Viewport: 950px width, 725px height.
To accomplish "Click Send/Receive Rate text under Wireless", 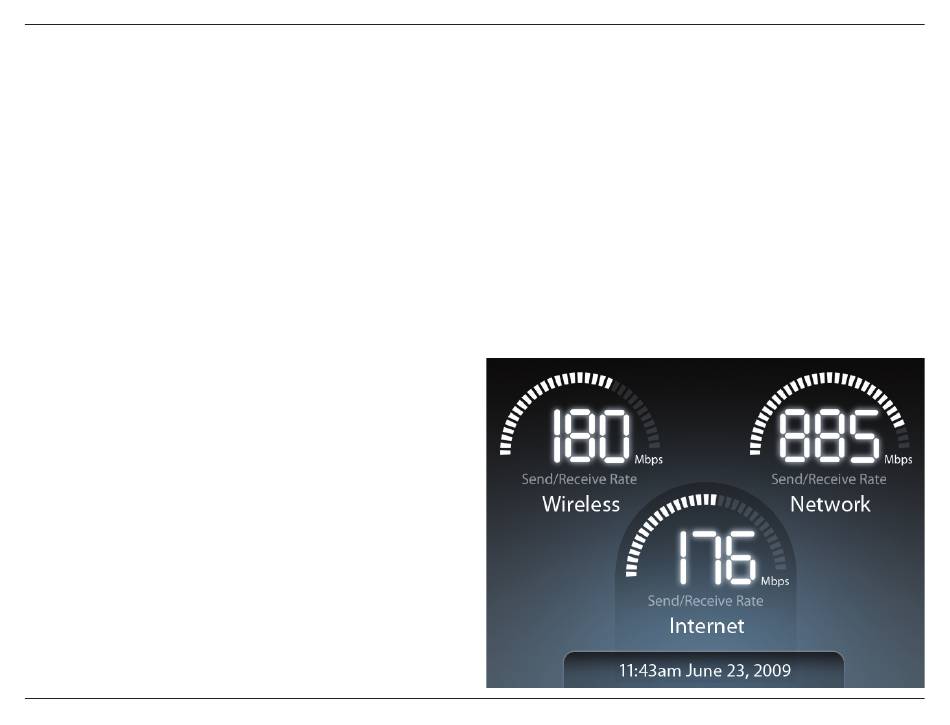I will click(579, 479).
